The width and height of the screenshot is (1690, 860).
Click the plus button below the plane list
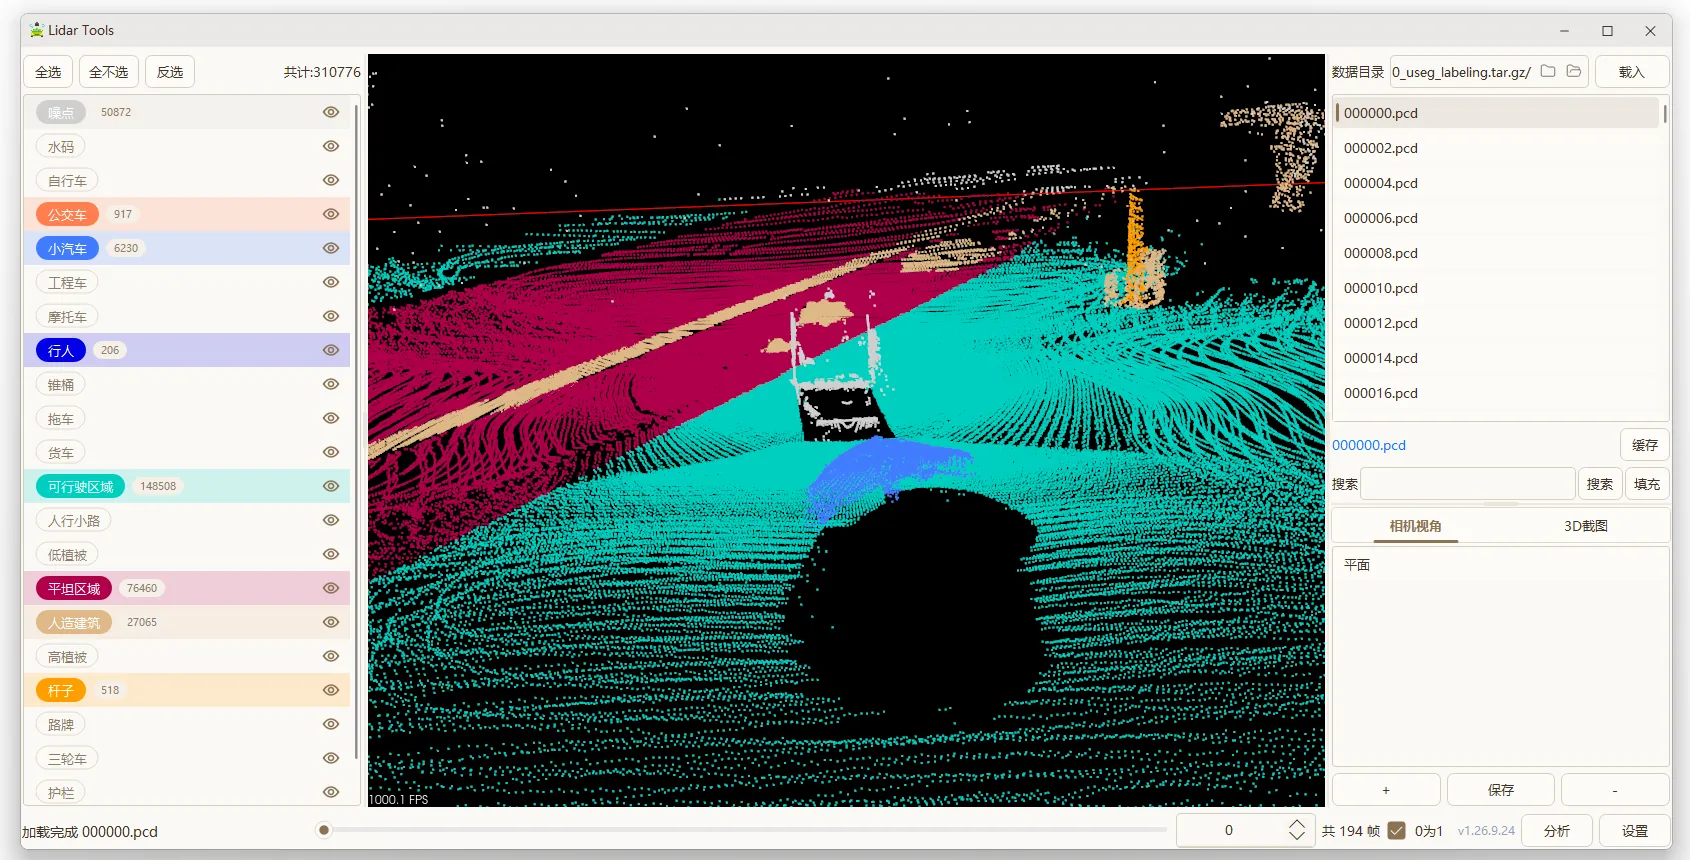click(1386, 790)
